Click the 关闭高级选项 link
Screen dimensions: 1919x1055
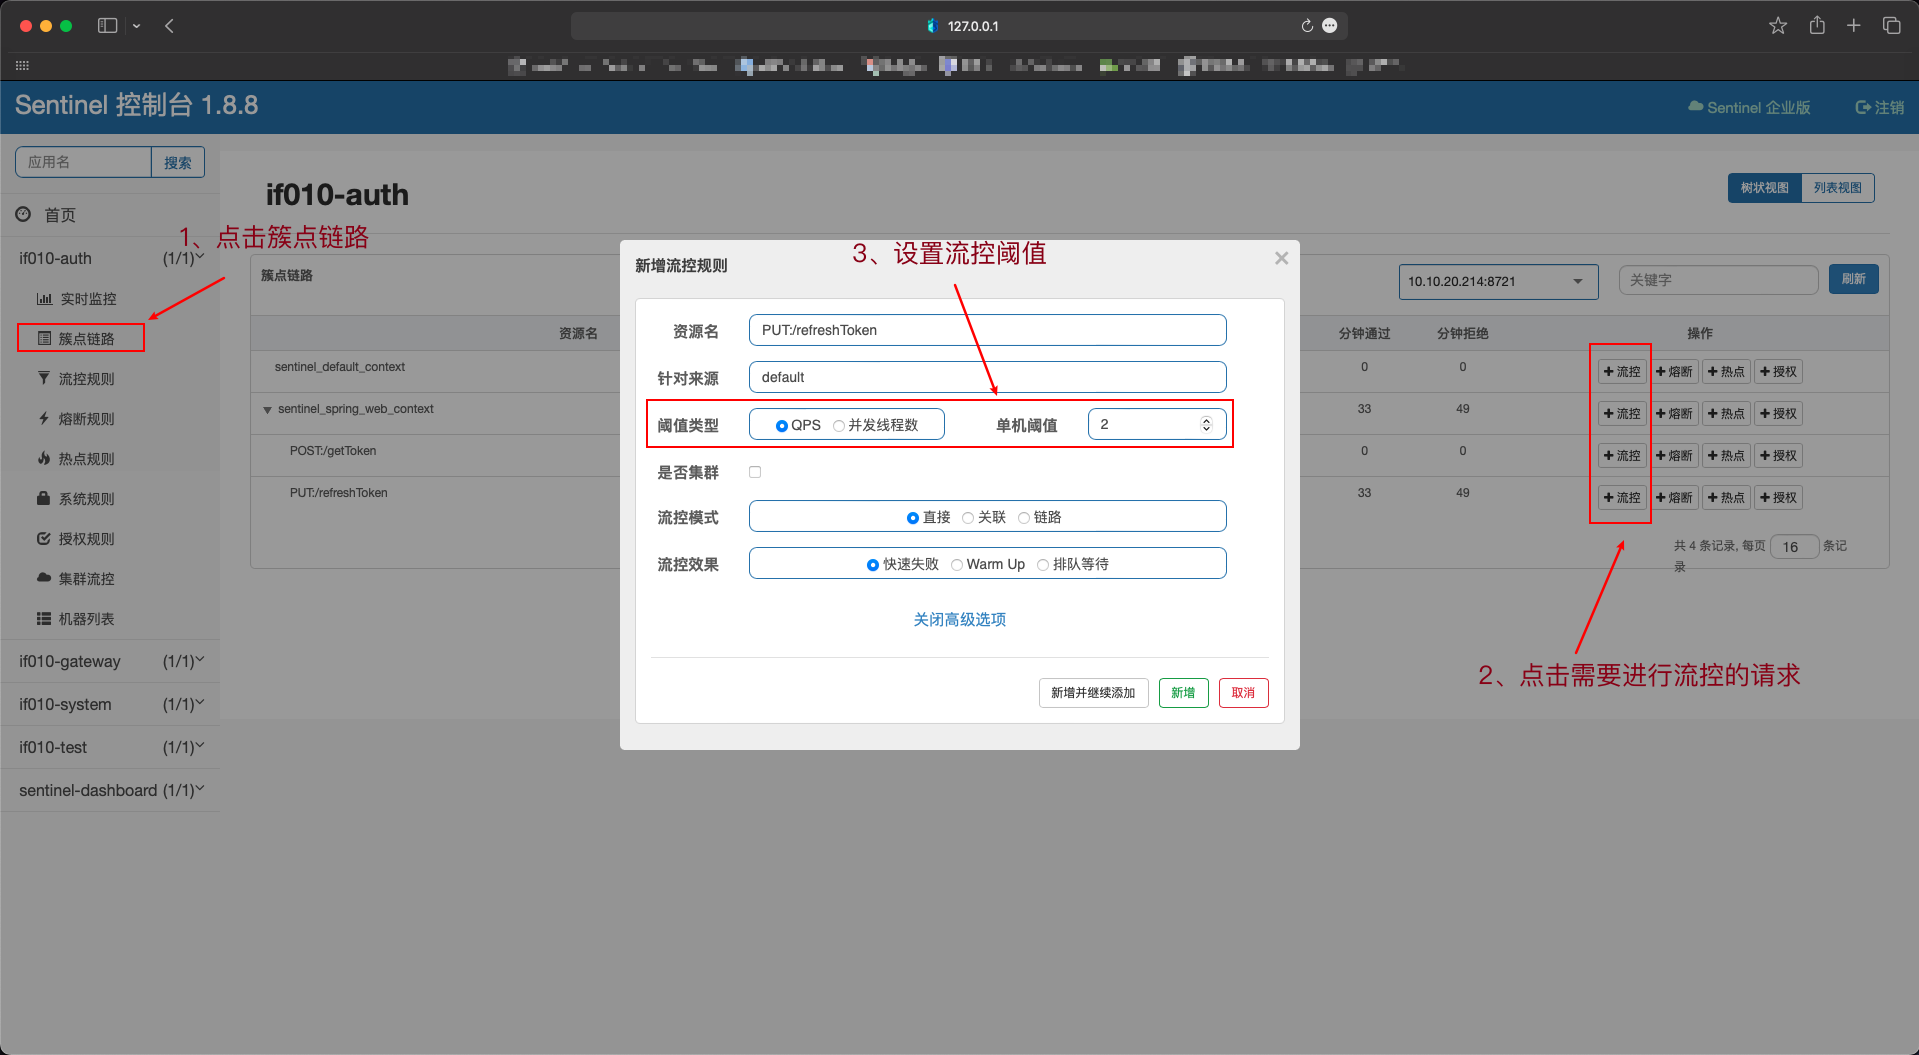pyautogui.click(x=959, y=620)
